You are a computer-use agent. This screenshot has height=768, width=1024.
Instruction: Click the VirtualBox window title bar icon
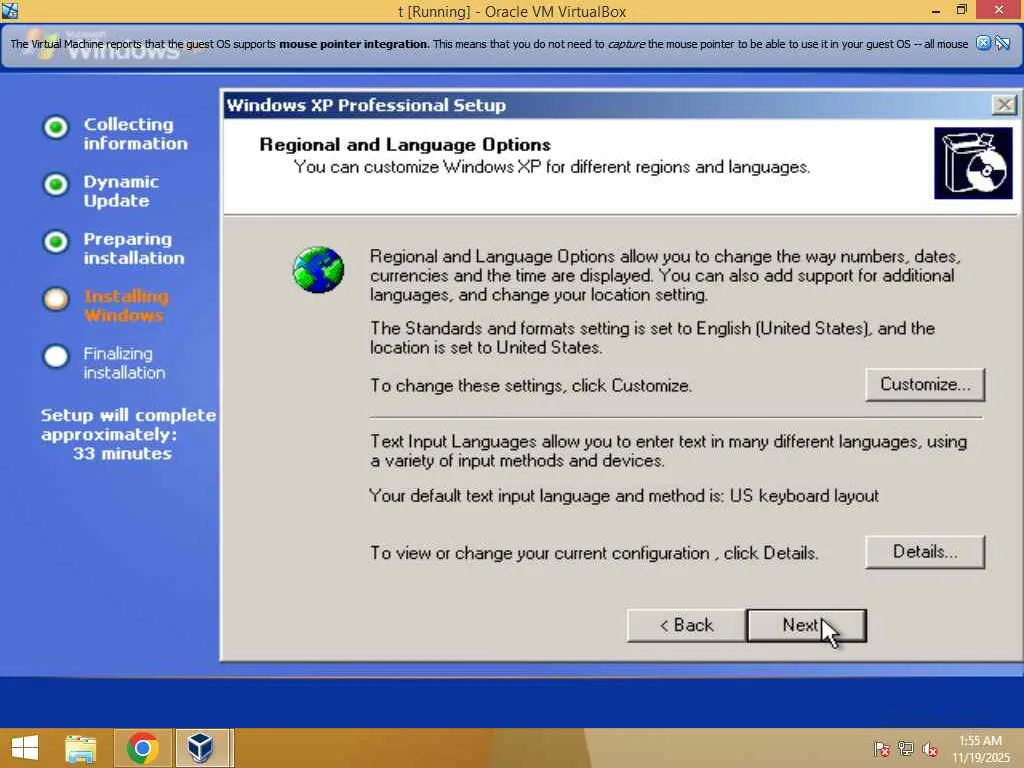(x=10, y=10)
